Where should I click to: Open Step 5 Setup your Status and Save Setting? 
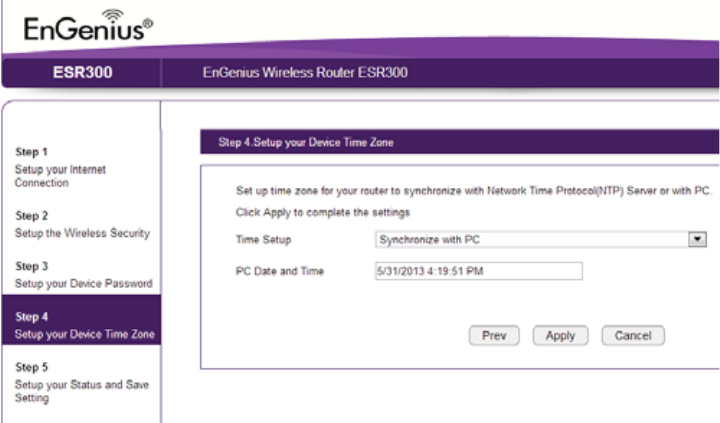pyautogui.click(x=82, y=382)
